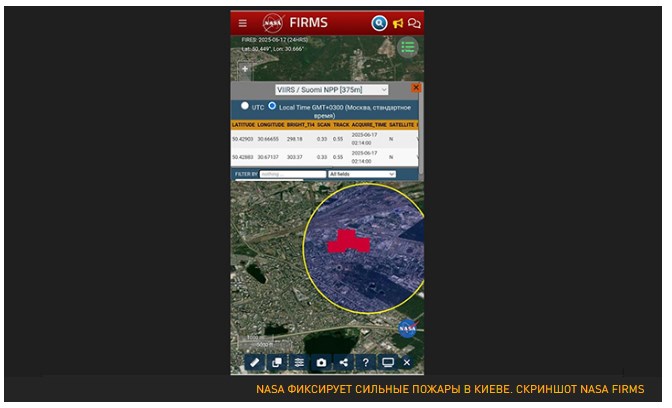Select the measure ruler tool
Image resolution: width=672 pixels, height=408 pixels.
(254, 363)
